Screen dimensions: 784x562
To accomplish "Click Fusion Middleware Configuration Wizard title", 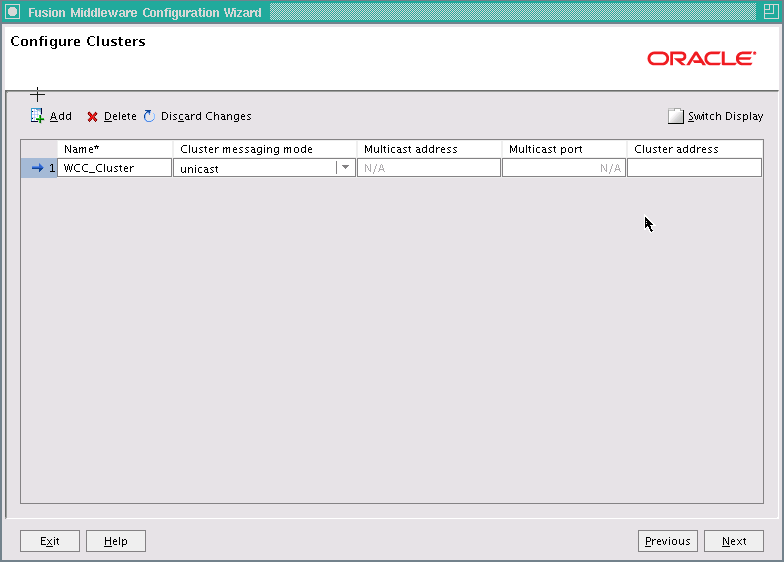I will [x=144, y=12].
